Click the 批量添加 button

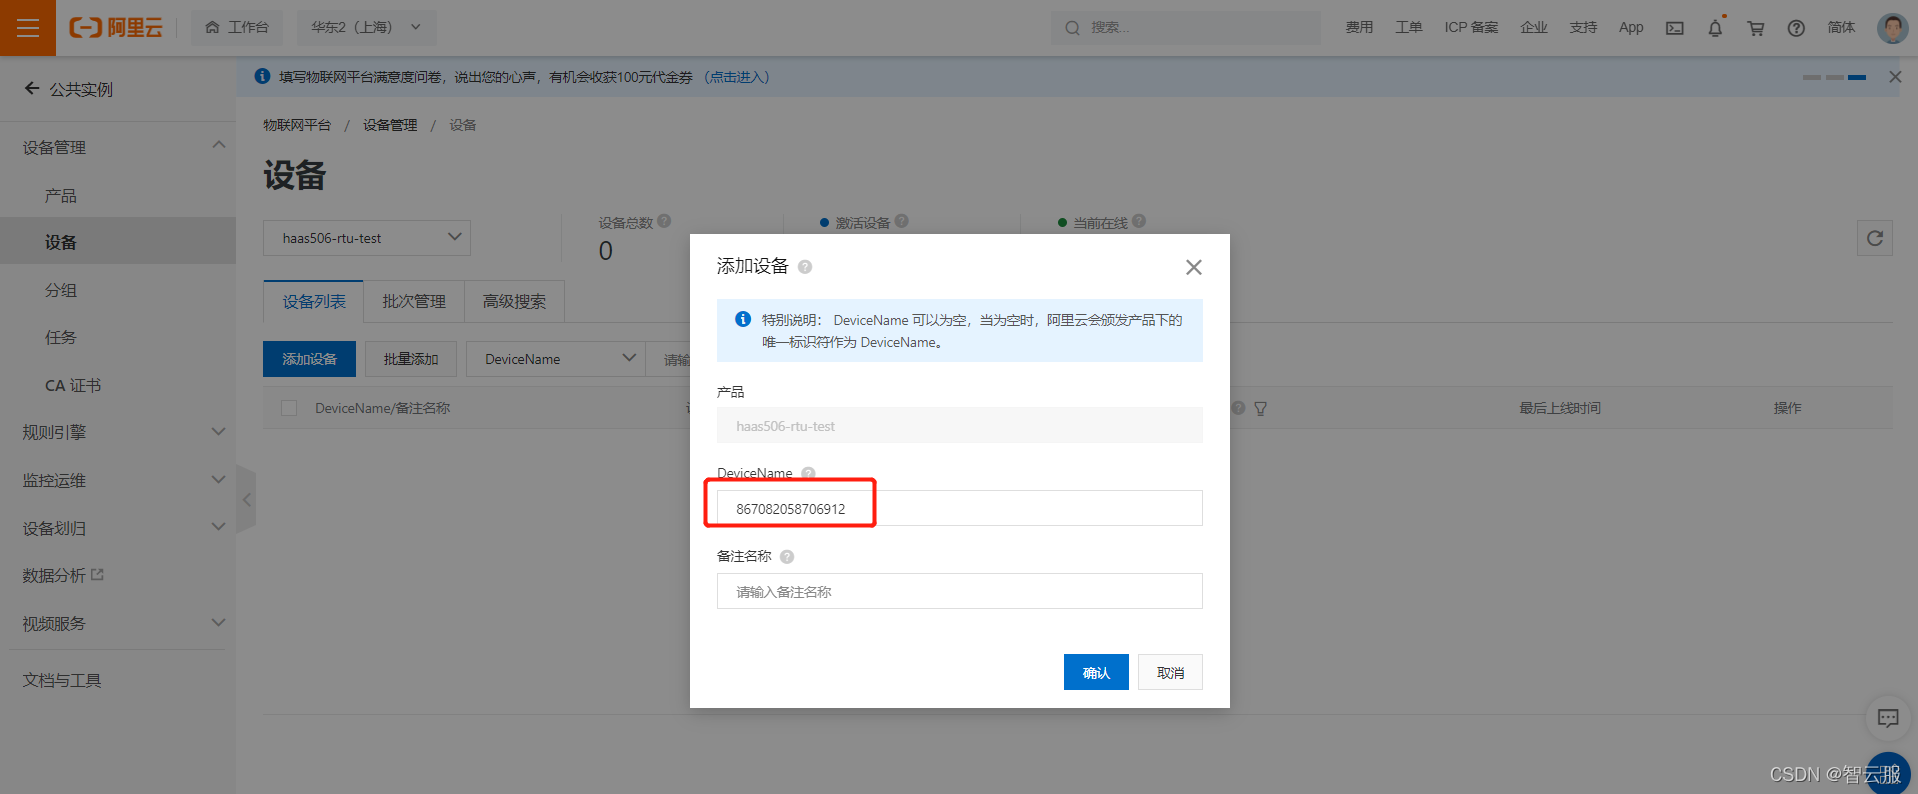click(411, 359)
